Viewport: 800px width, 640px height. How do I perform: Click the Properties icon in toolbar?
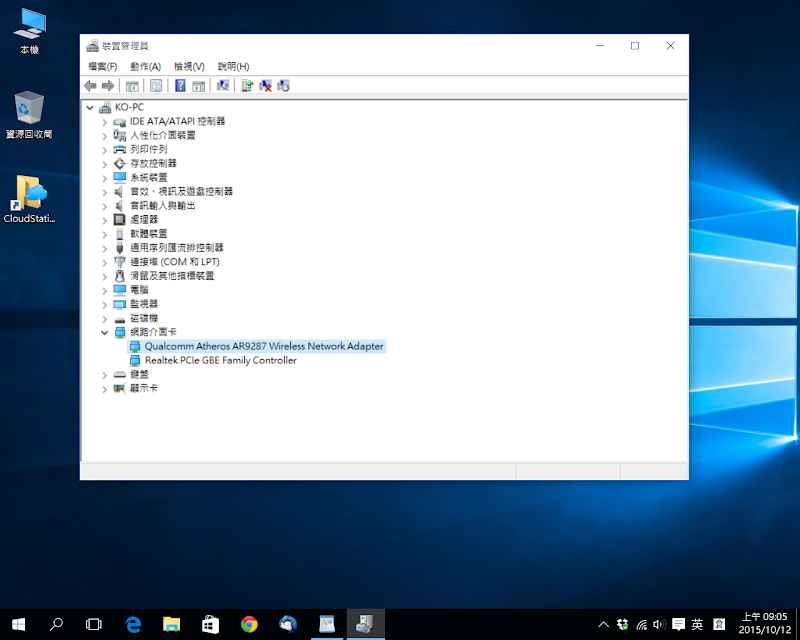(156, 86)
